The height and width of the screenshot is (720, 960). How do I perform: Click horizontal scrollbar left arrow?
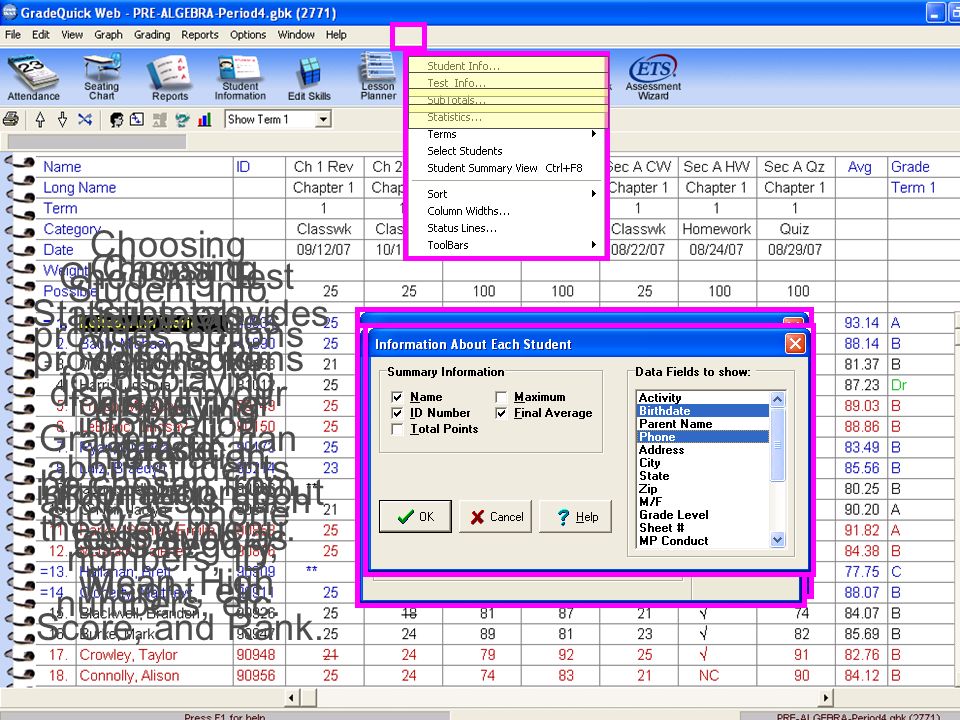pyautogui.click(x=292, y=697)
